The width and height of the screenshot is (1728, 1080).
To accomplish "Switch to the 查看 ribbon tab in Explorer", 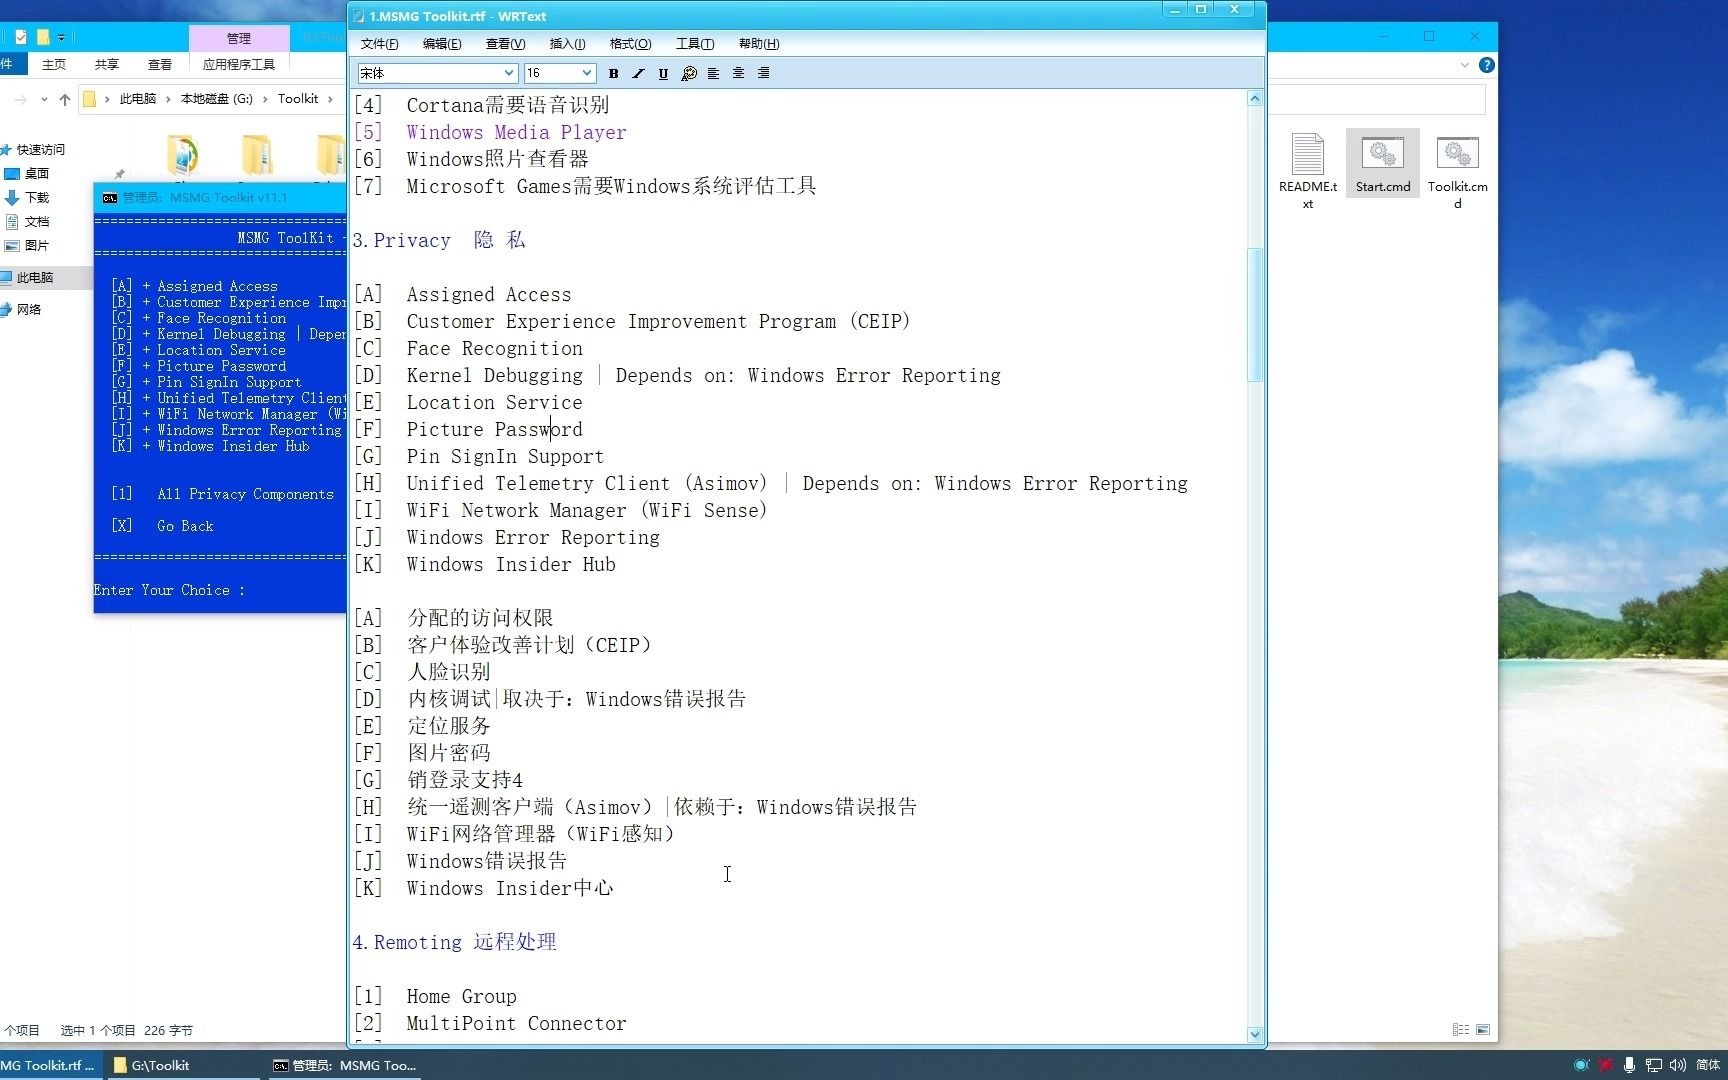I will (x=160, y=64).
